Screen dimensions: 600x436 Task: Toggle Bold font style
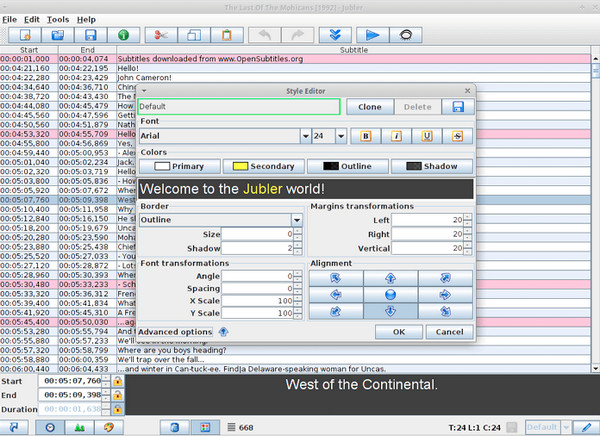366,136
